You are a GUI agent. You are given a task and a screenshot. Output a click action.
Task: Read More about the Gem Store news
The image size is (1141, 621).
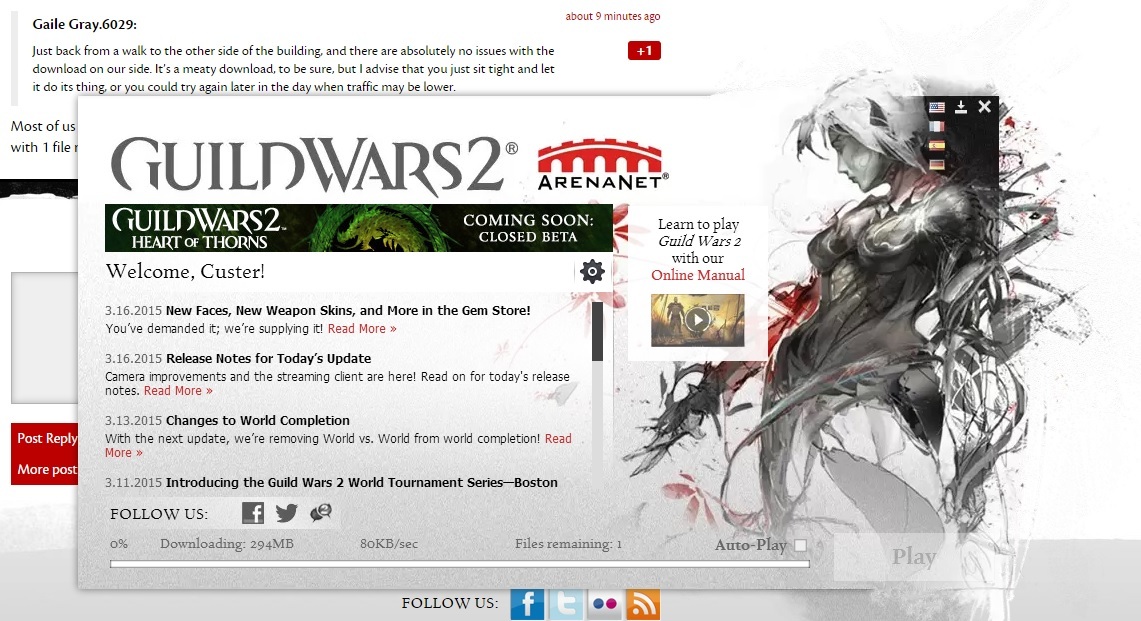point(362,329)
